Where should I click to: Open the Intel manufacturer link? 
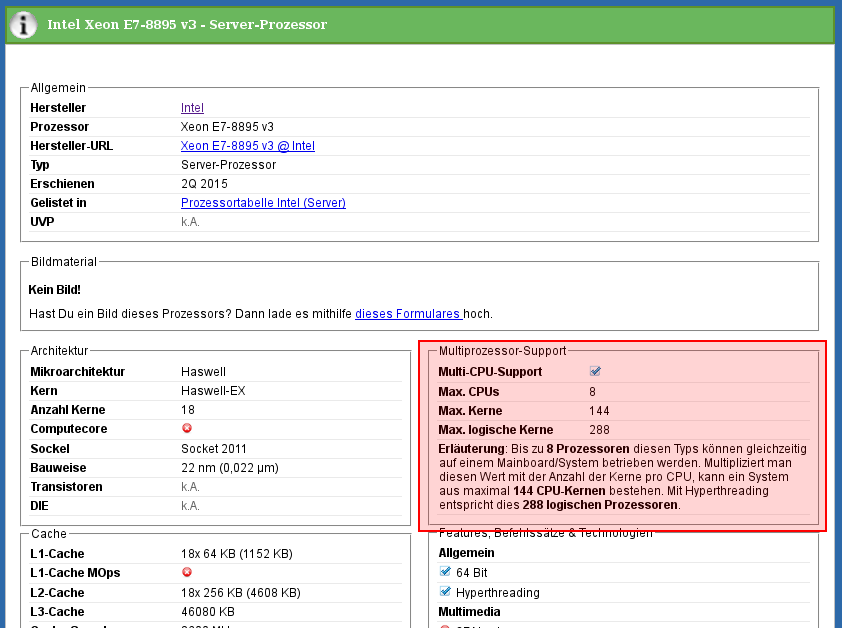point(192,108)
